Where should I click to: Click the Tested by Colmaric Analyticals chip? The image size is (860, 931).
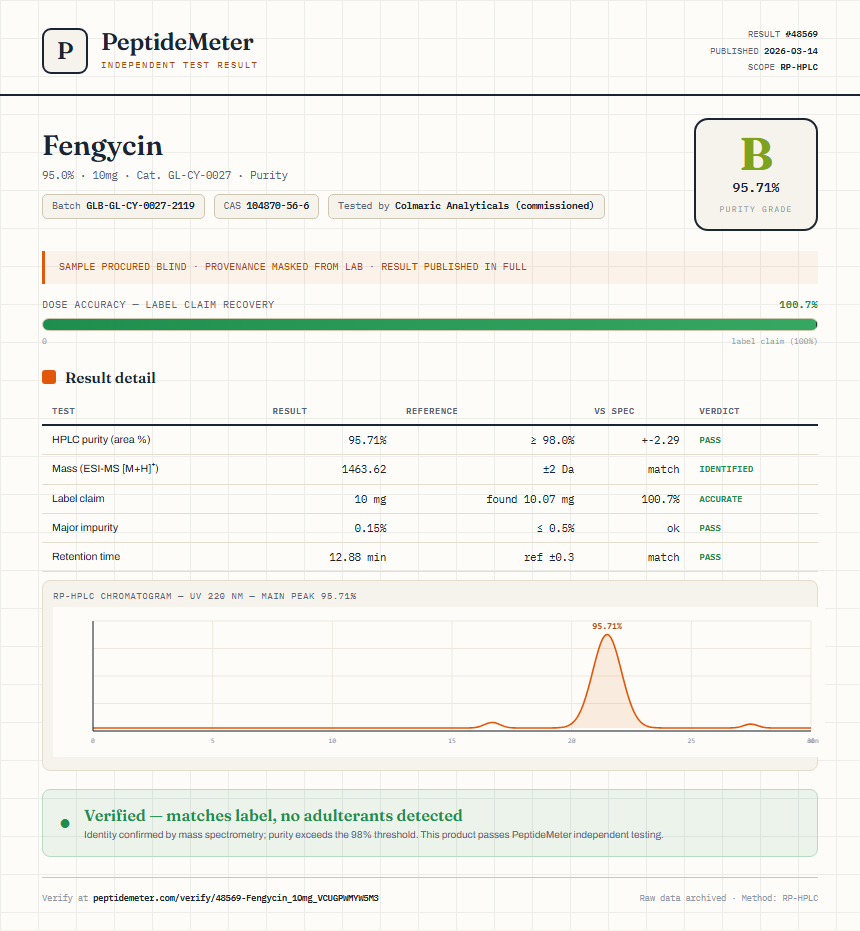[466, 206]
